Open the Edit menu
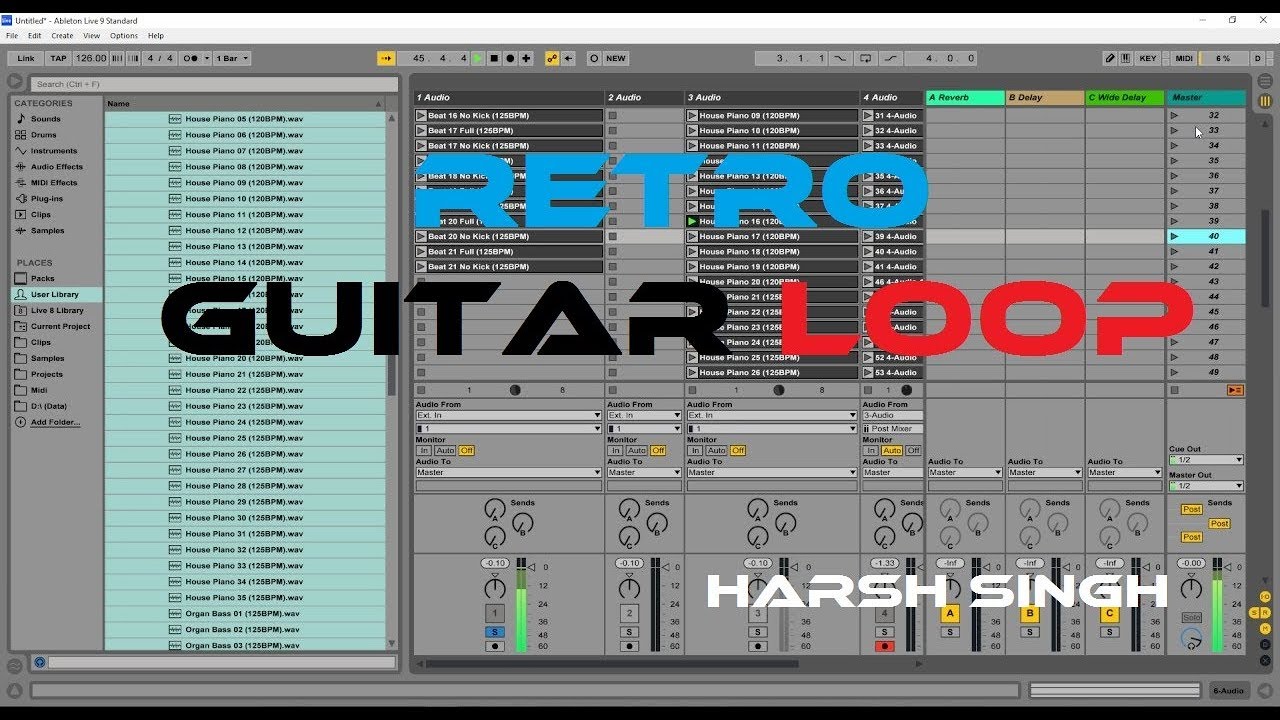 click(x=35, y=35)
